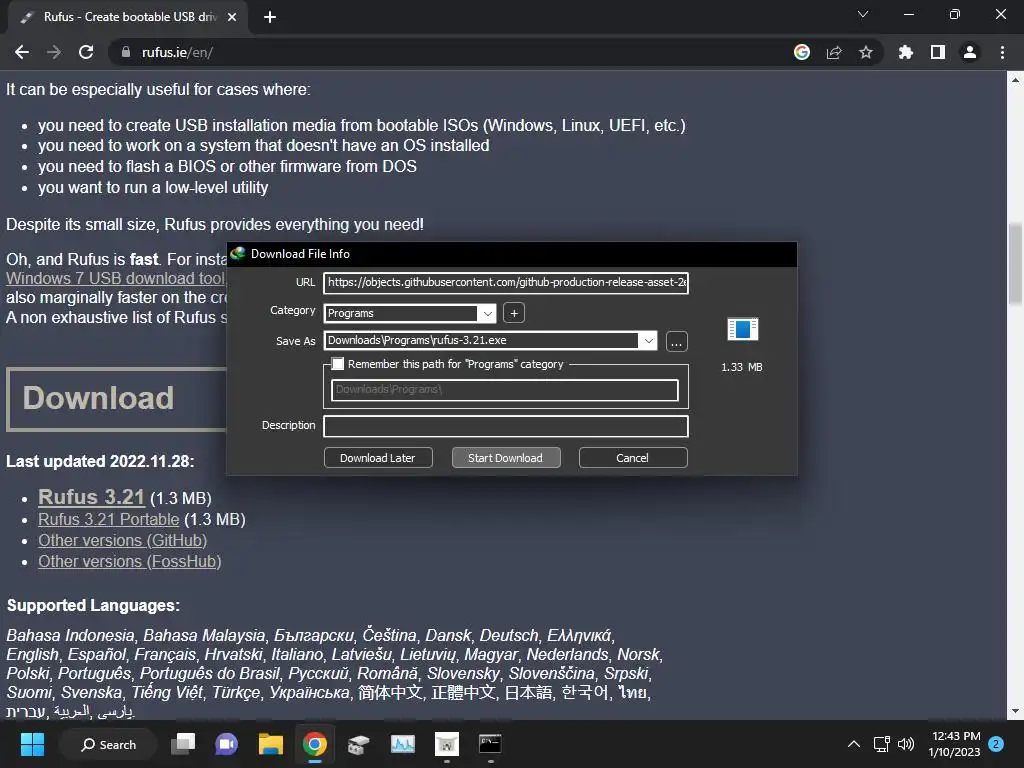This screenshot has width=1024, height=768.
Task: Open the Category dropdown Programs
Action: pyautogui.click(x=409, y=313)
